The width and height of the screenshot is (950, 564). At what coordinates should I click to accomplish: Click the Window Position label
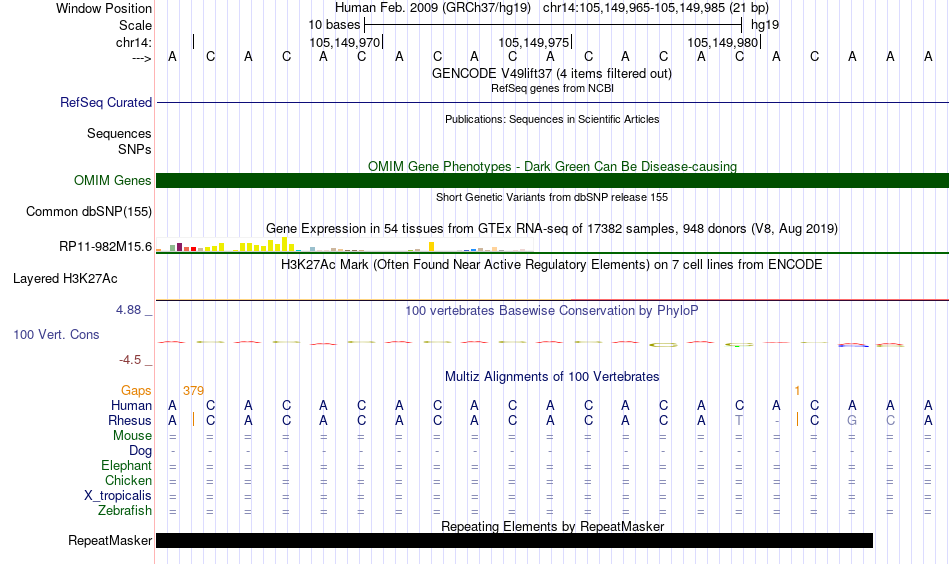click(104, 8)
